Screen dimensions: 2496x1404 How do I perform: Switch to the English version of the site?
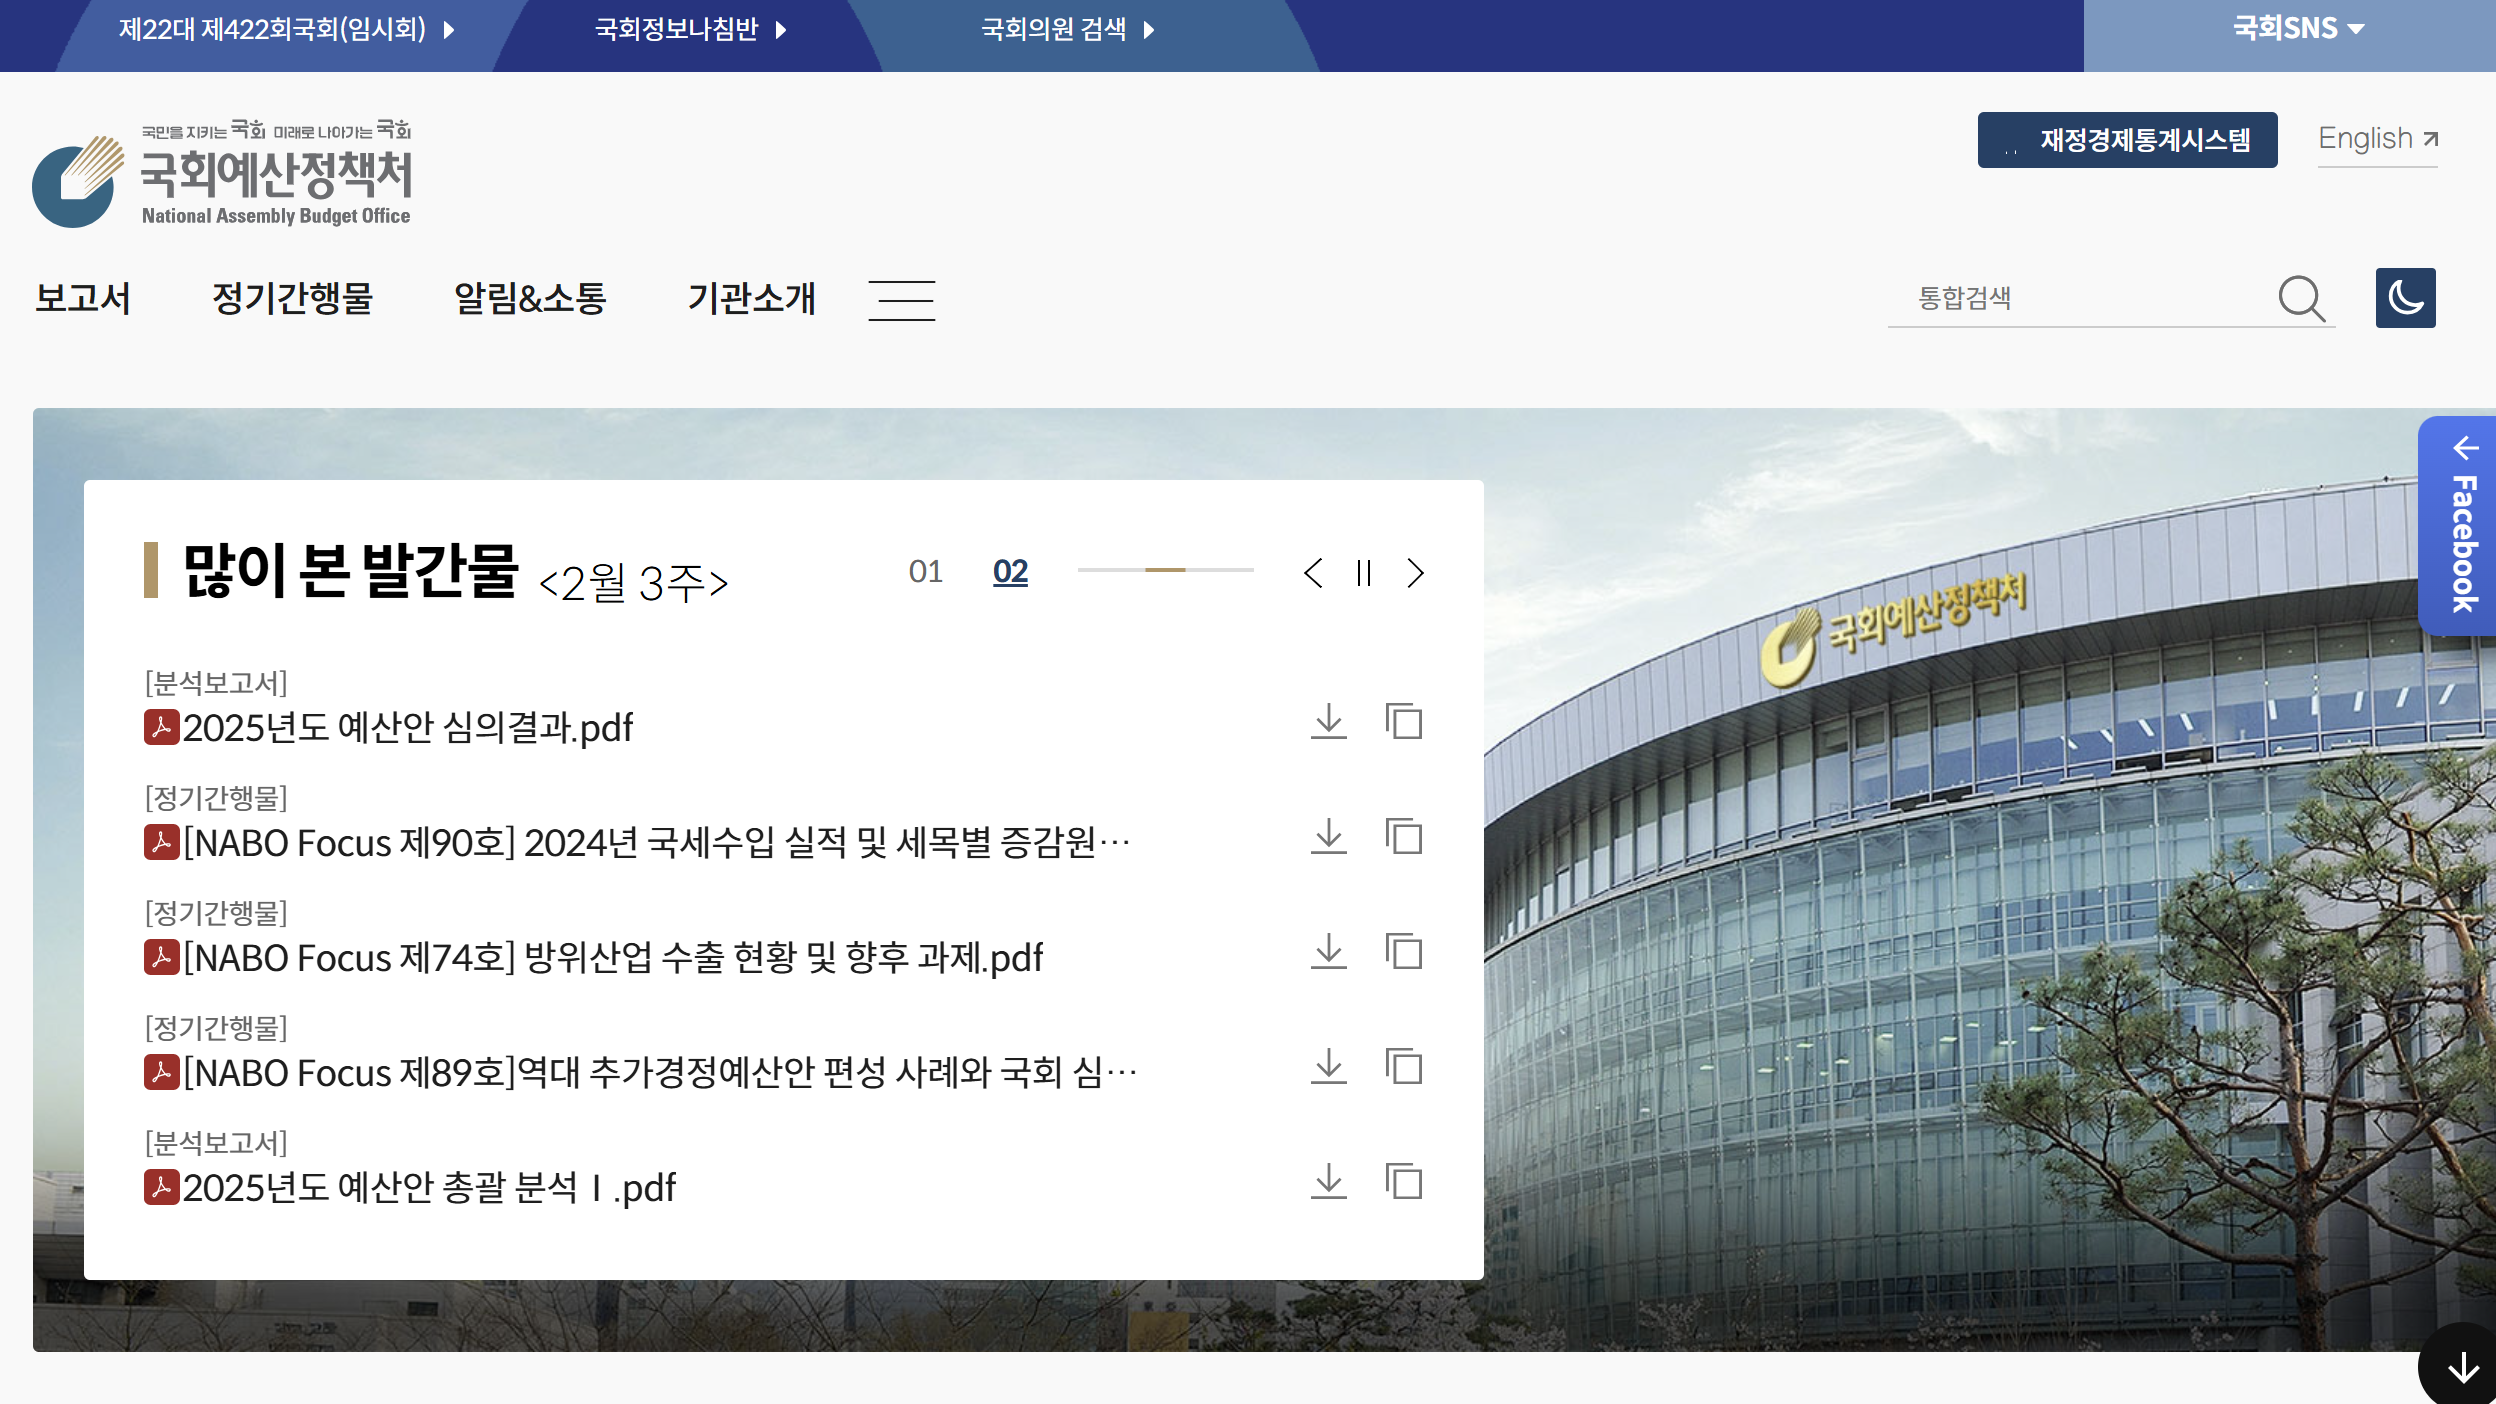pyautogui.click(x=2374, y=139)
